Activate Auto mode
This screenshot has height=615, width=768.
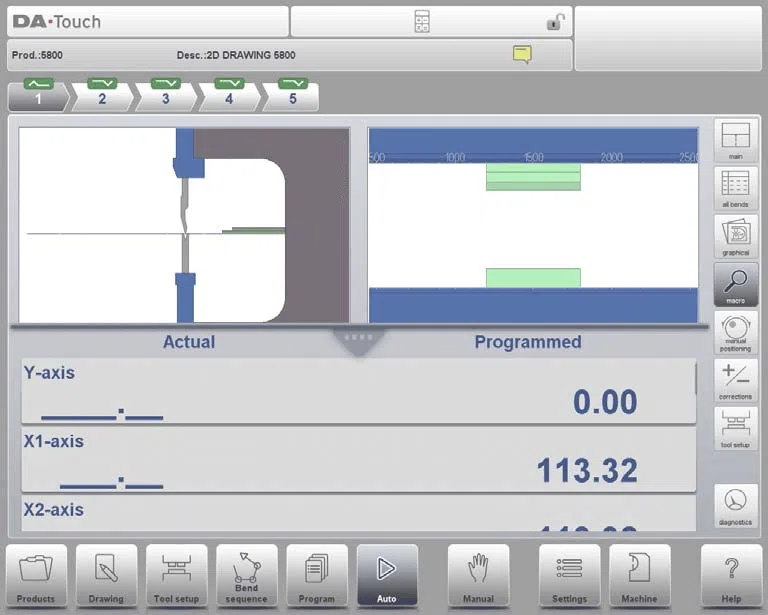point(387,575)
